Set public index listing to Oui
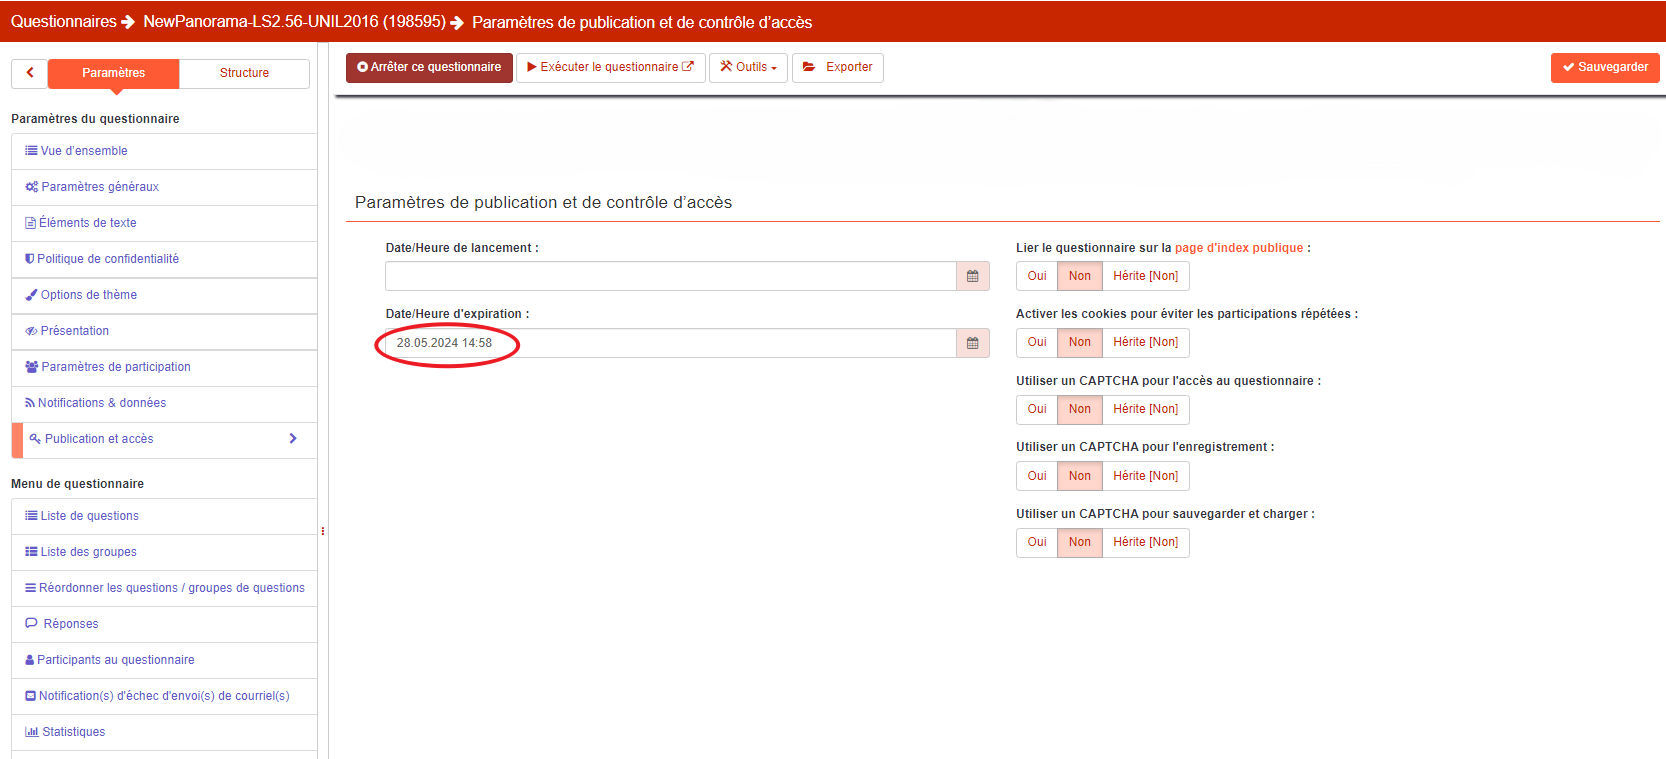This screenshot has height=759, width=1666. pos(1037,276)
